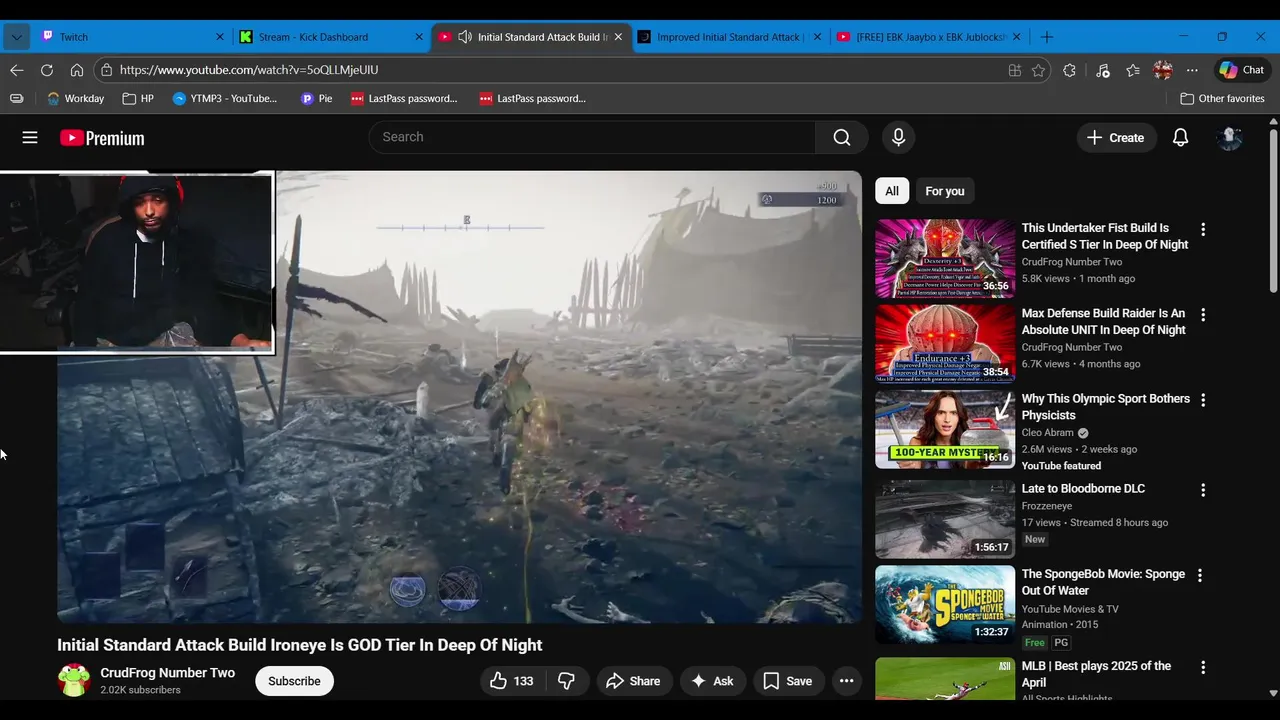Open the Pie bookmark
The image size is (1280, 720).
pos(316,98)
